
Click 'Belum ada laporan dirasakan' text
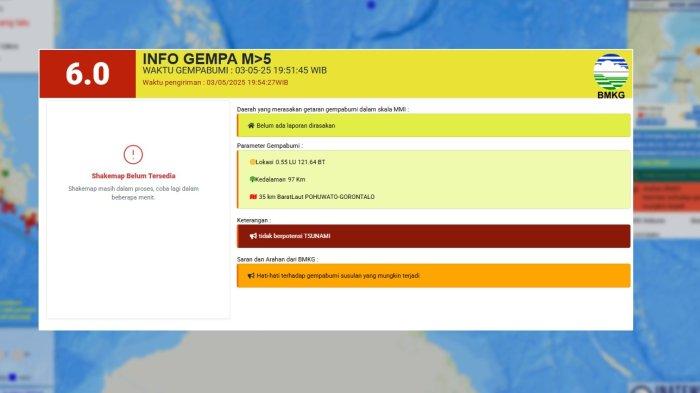pos(296,126)
